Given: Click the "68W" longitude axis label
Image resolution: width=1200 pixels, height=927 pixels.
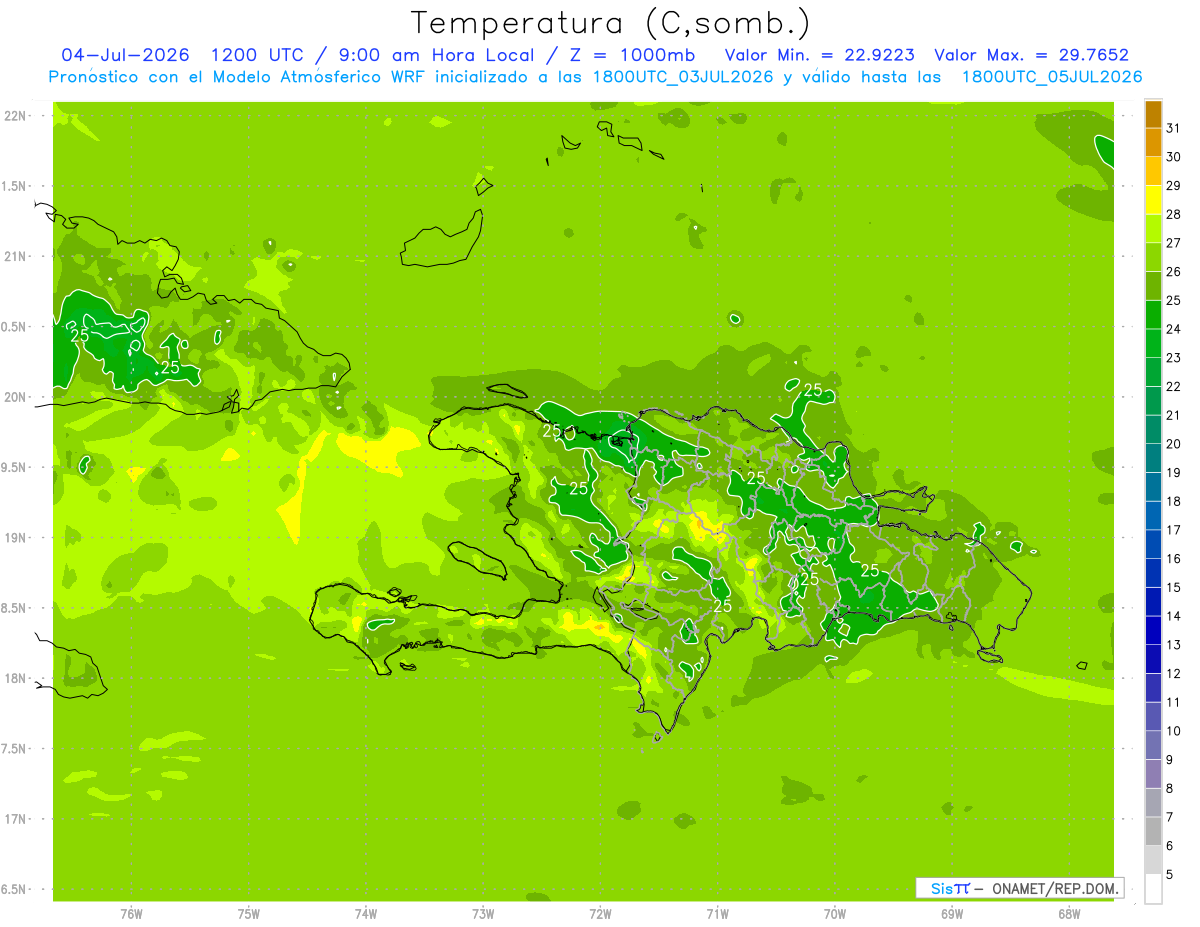Looking at the screenshot, I should (x=1070, y=913).
